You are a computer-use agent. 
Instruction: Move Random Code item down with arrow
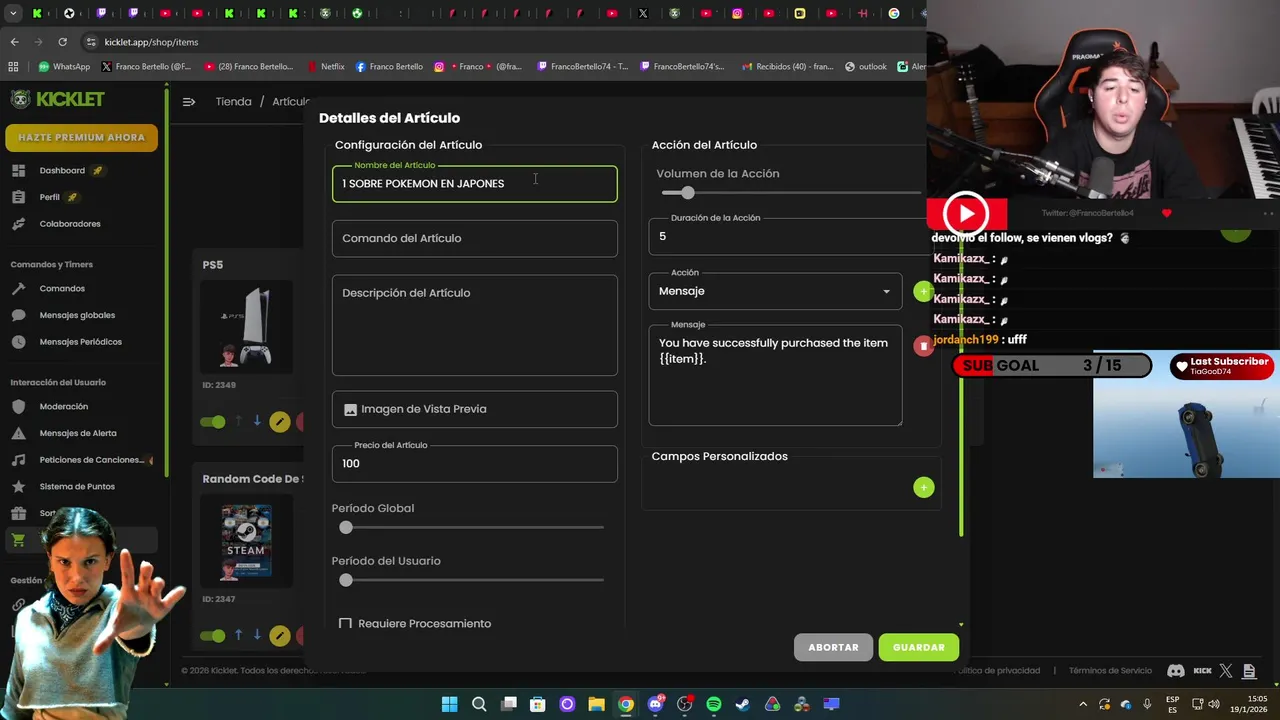257,635
